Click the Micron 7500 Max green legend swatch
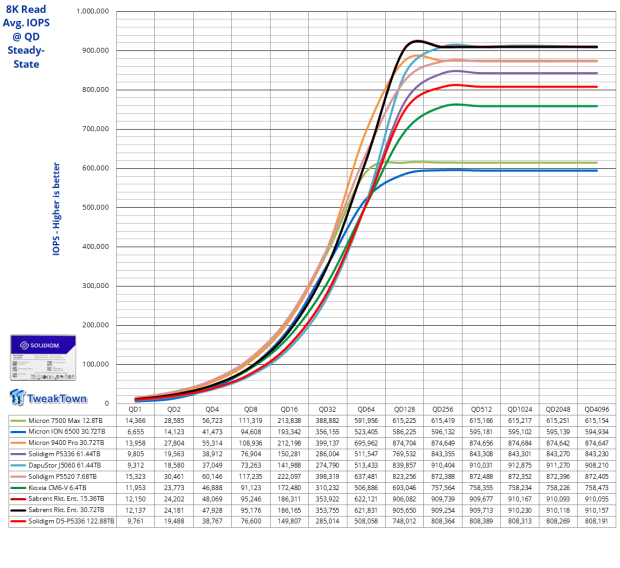The height and width of the screenshot is (568, 620). tap(18, 420)
